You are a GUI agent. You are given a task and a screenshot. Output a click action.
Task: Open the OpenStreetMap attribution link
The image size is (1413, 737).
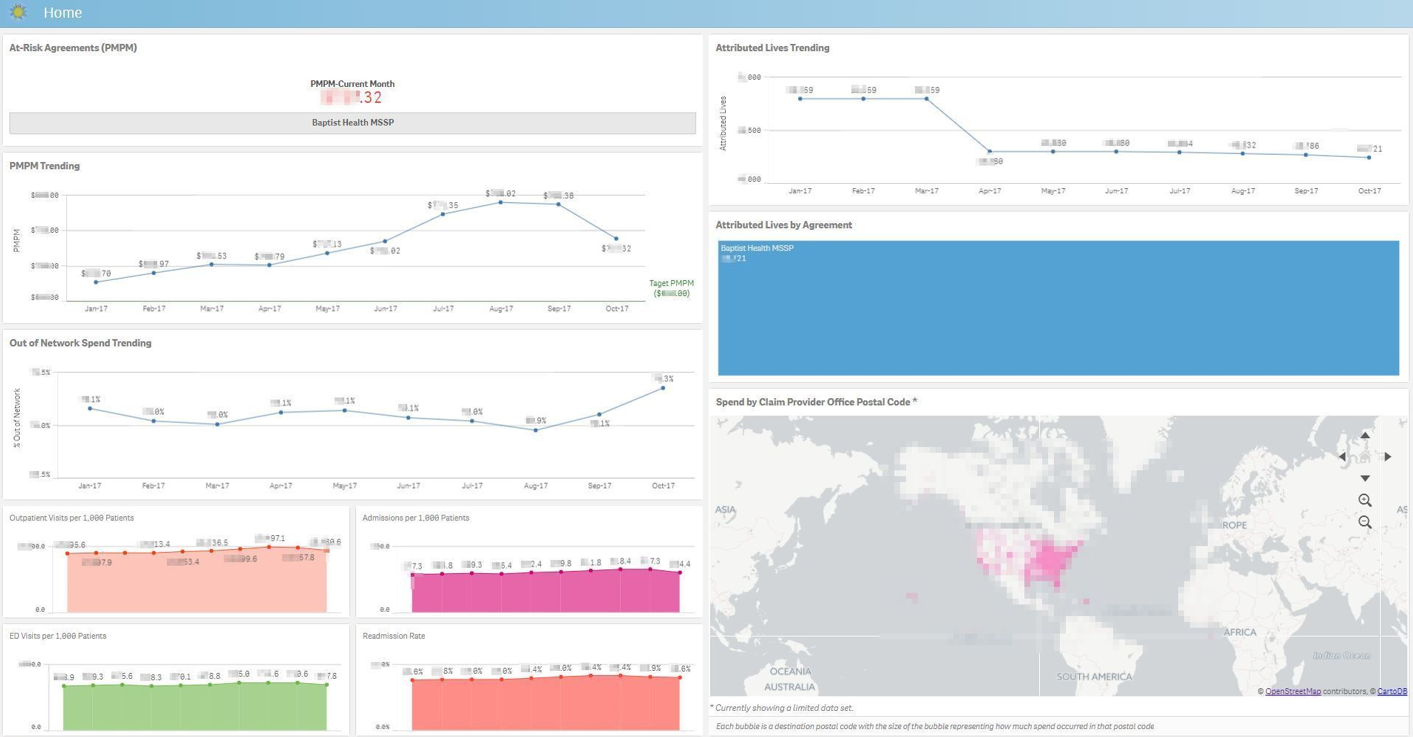pos(1291,690)
